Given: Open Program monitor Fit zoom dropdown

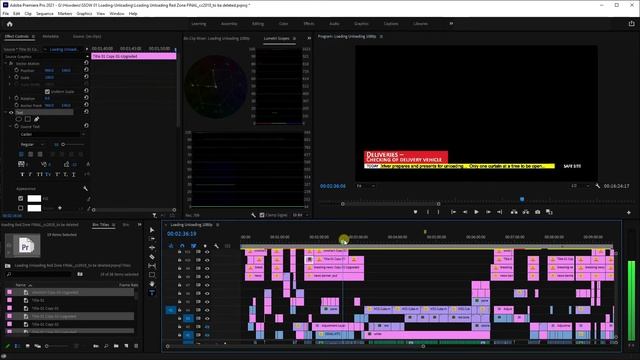Looking at the screenshot, I should point(366,186).
